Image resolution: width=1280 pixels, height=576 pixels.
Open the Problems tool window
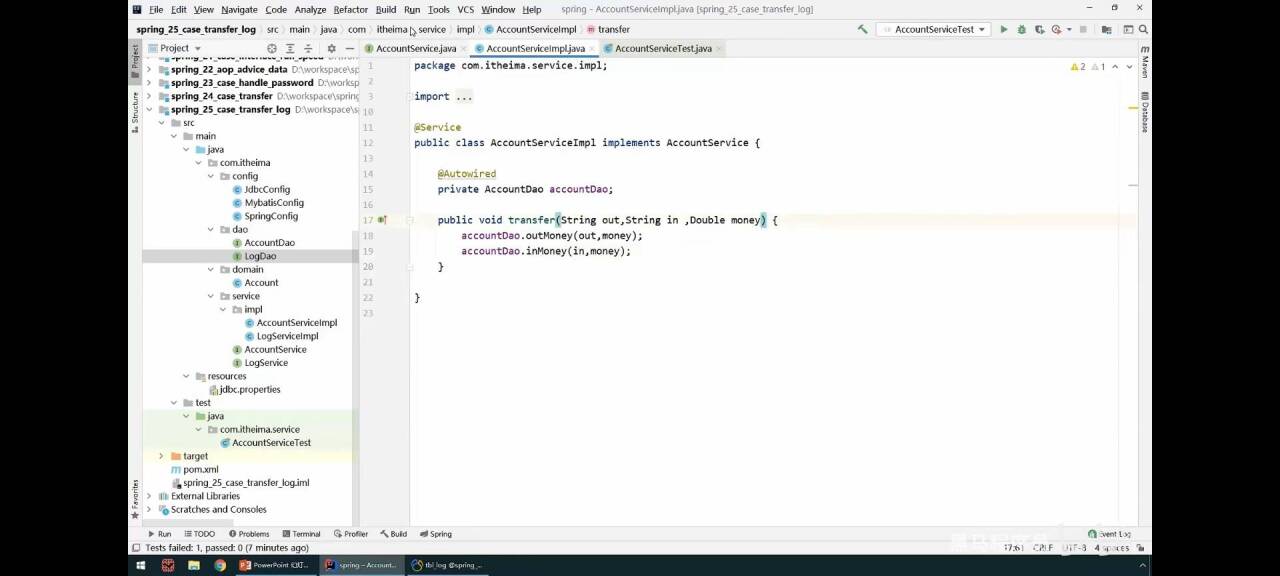tap(248, 534)
